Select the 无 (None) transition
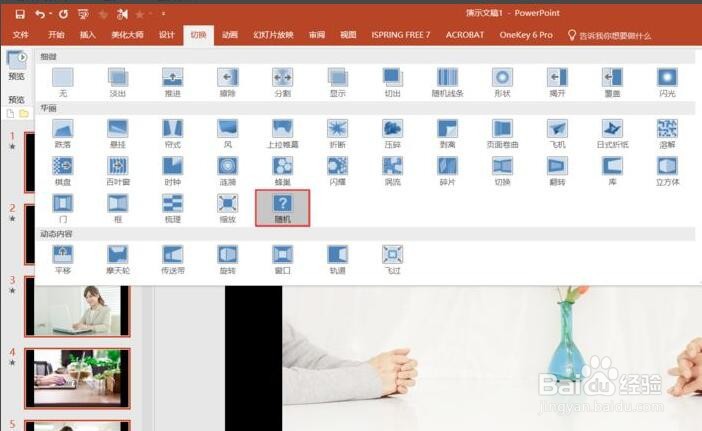This screenshot has width=702, height=431. (63, 83)
